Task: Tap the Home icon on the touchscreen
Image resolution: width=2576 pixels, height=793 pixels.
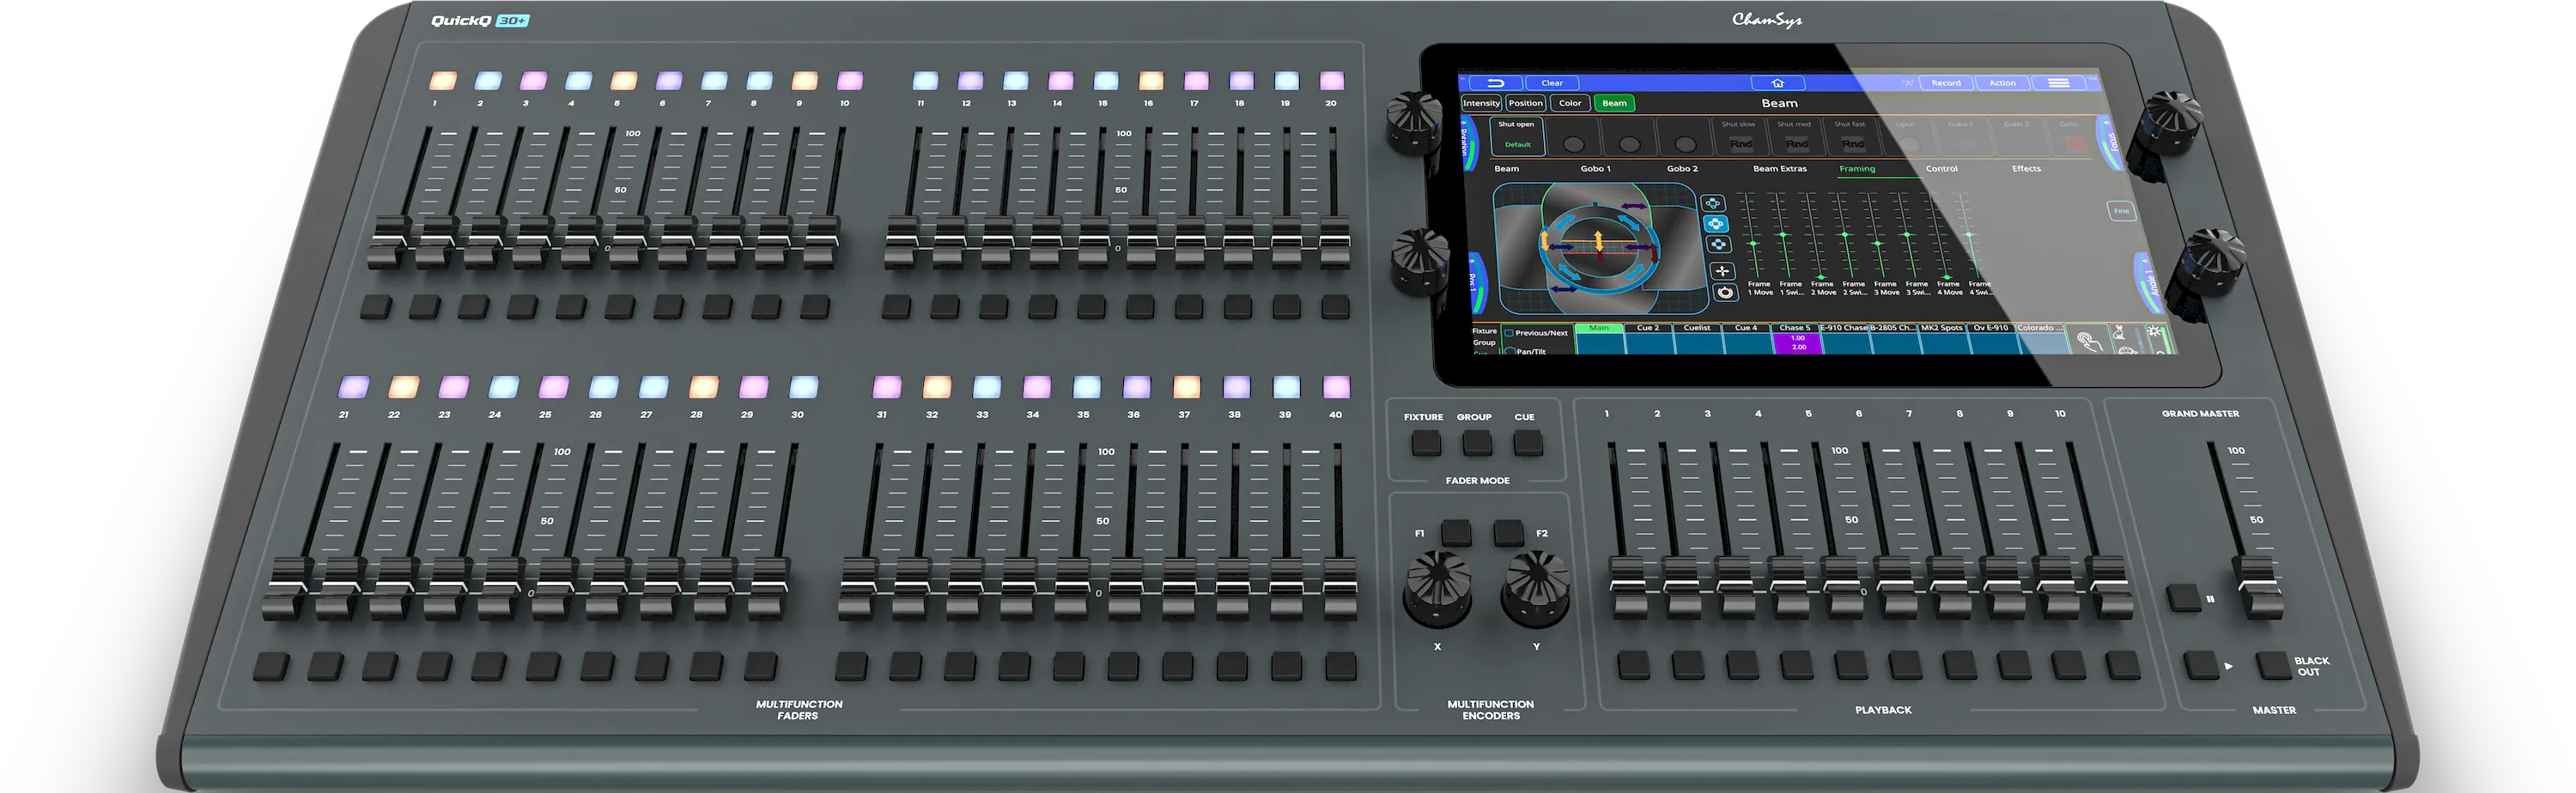Action: 1778,84
